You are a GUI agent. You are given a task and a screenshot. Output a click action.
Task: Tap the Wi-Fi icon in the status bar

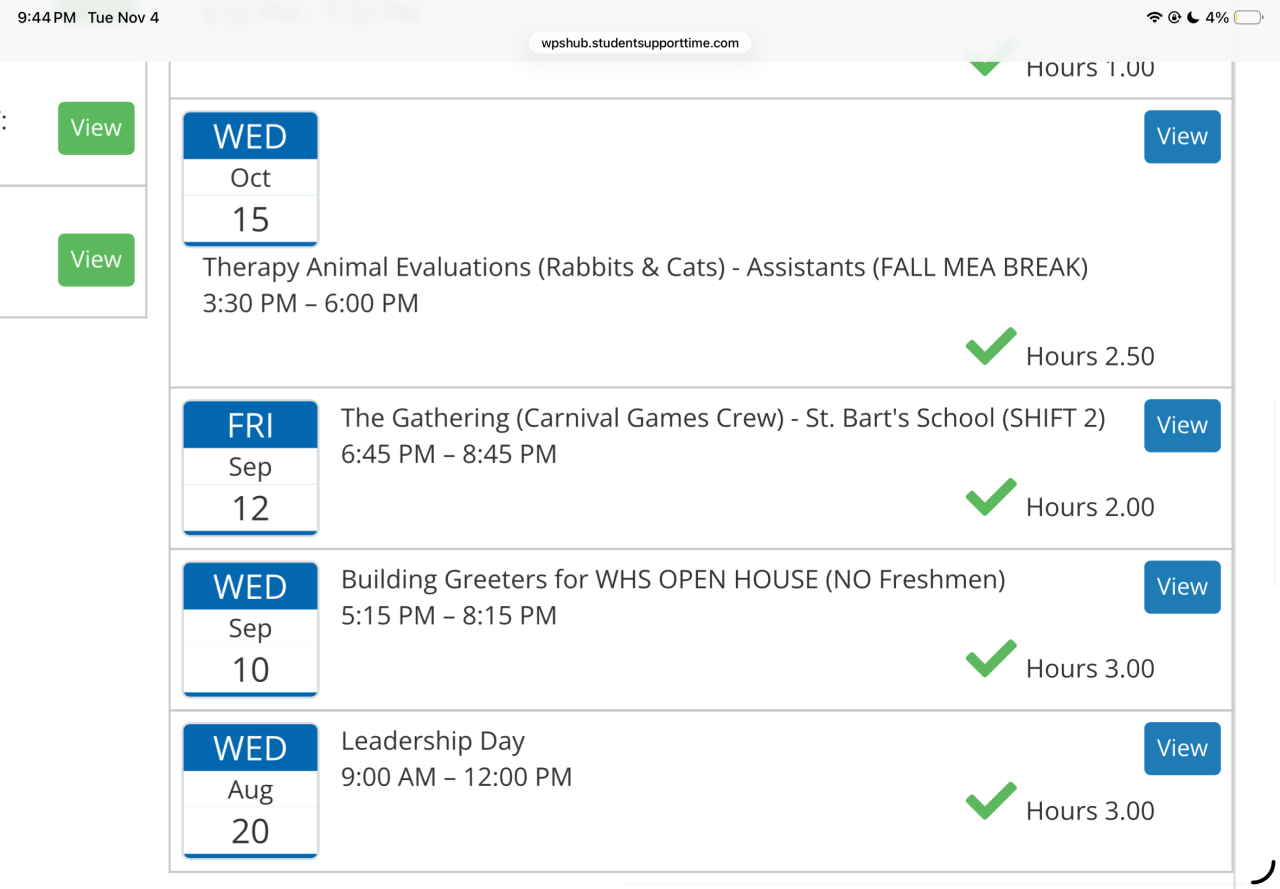[x=1154, y=18]
